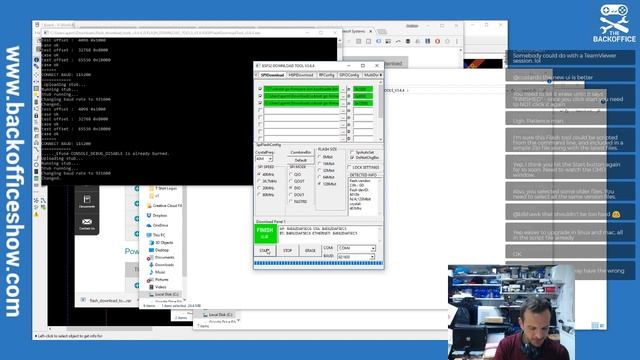Open the GPIOConfig tab

pyautogui.click(x=349, y=75)
